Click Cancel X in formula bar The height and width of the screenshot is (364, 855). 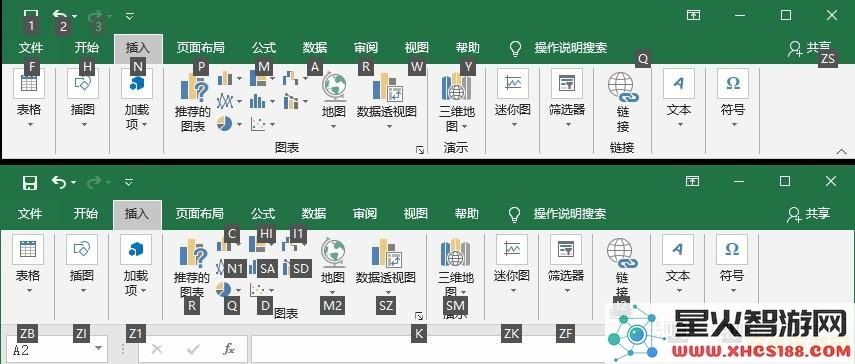(156, 349)
